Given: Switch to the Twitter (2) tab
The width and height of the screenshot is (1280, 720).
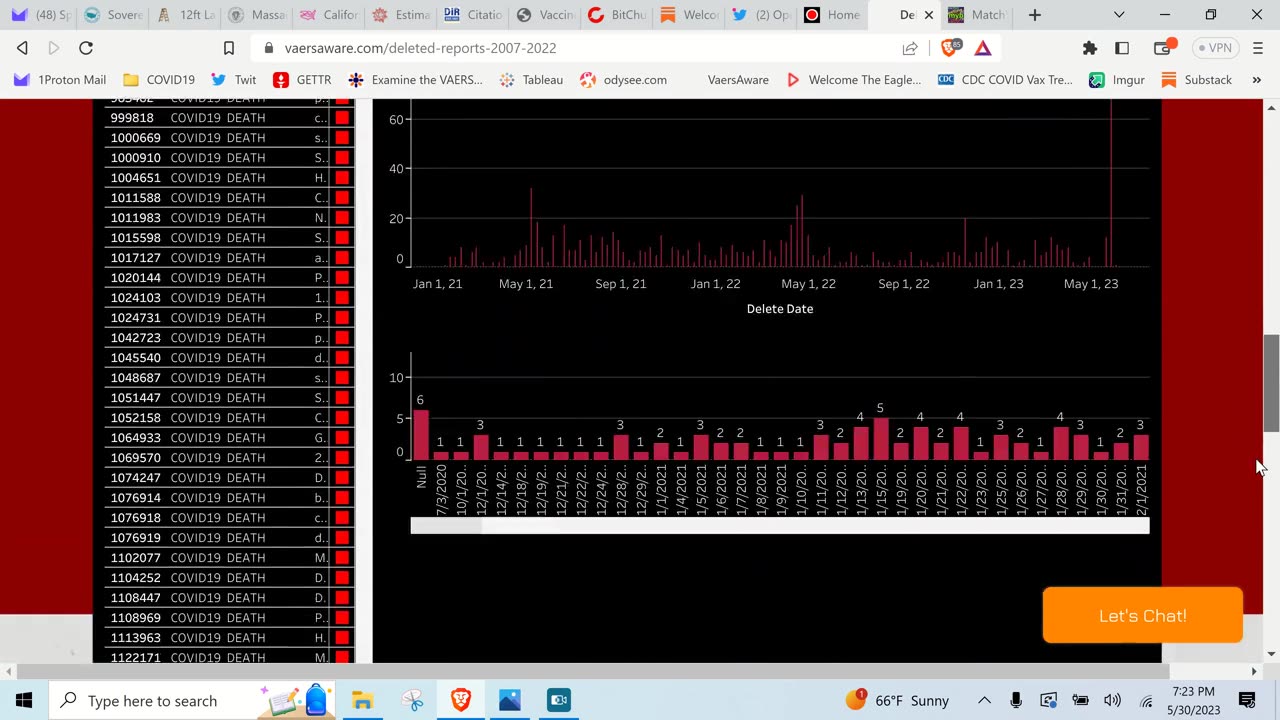Looking at the screenshot, I should [762, 15].
